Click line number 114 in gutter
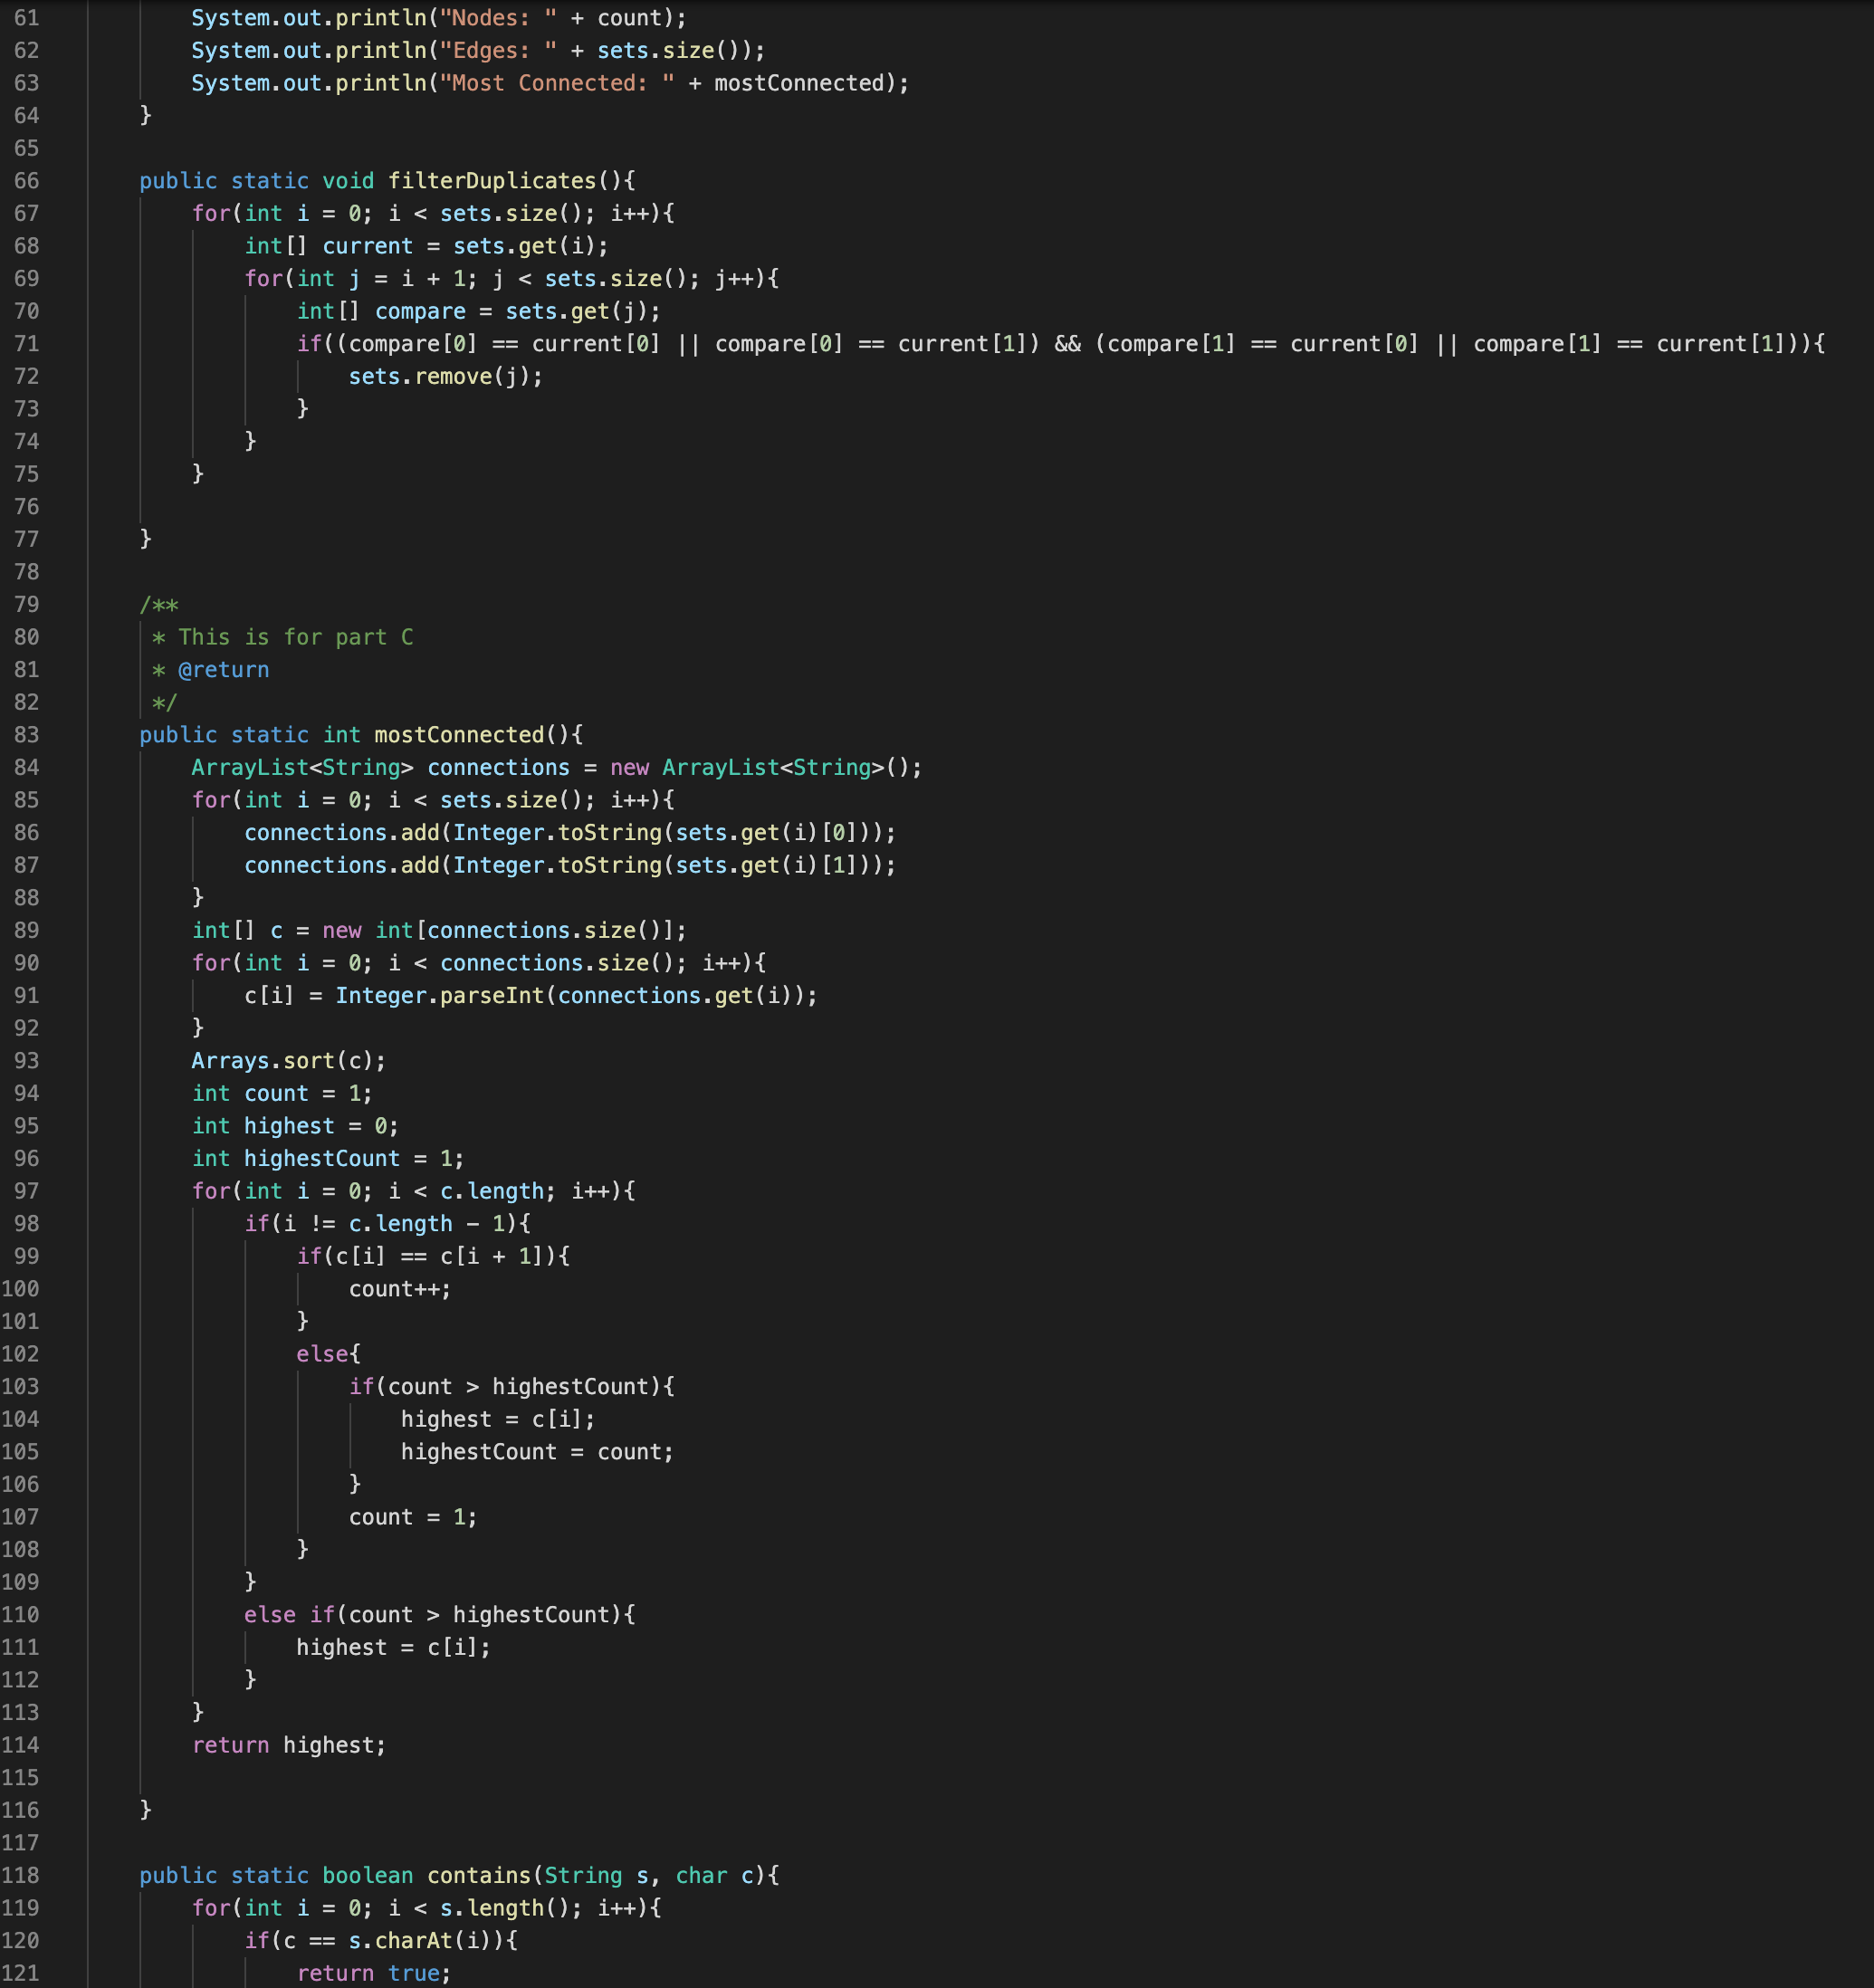This screenshot has height=1988, width=1874. point(20,1745)
